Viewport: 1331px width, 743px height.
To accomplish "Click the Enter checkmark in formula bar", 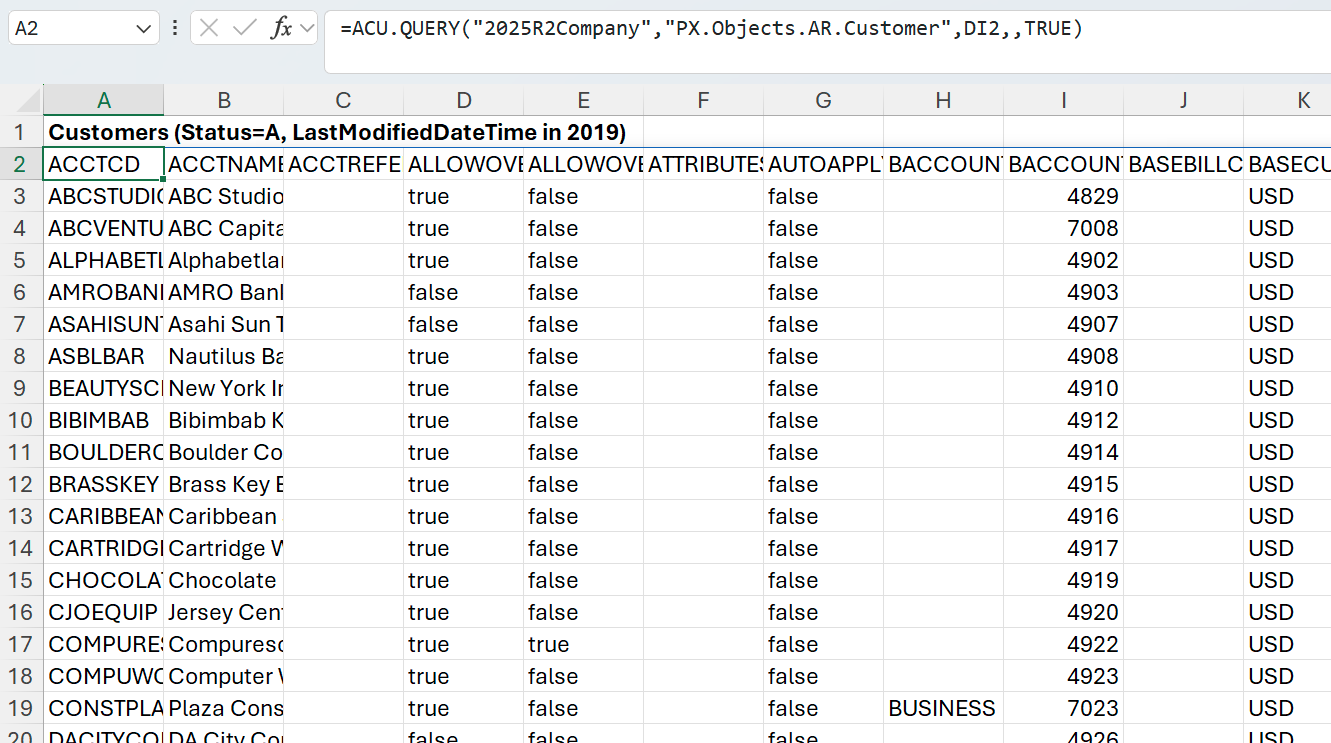I will click(x=244, y=28).
